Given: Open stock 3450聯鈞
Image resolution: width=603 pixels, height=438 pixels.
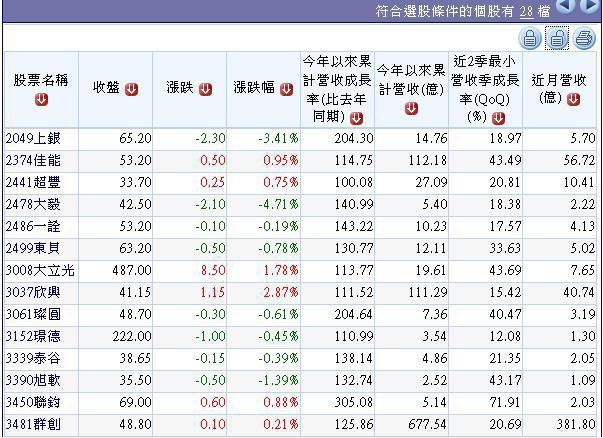Looking at the screenshot, I should tap(33, 402).
